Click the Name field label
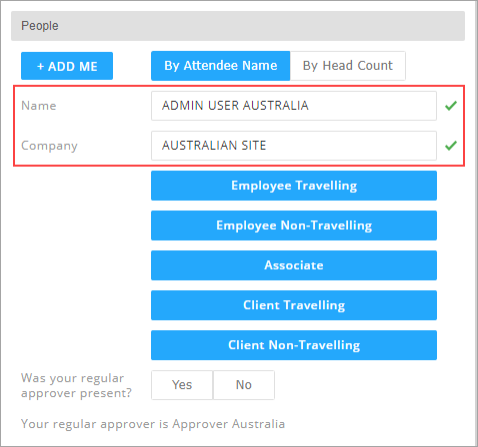 click(39, 106)
